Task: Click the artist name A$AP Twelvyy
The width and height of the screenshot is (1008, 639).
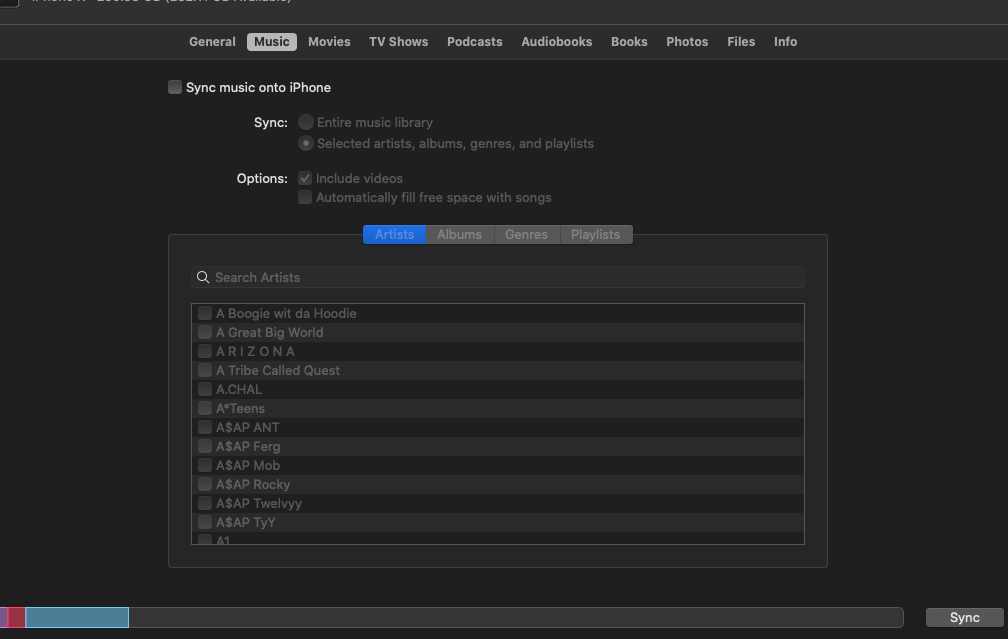Action: [258, 503]
